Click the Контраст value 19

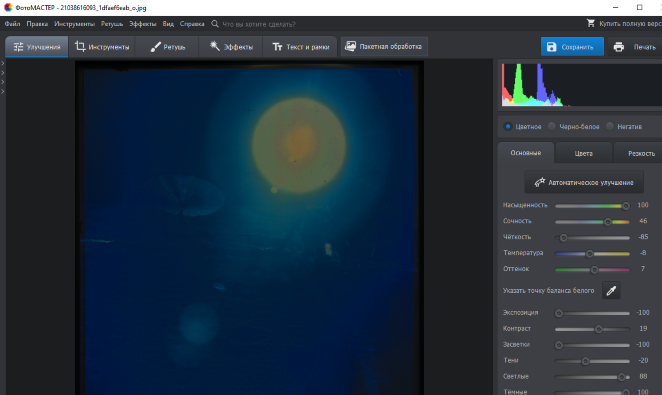pyautogui.click(x=643, y=328)
